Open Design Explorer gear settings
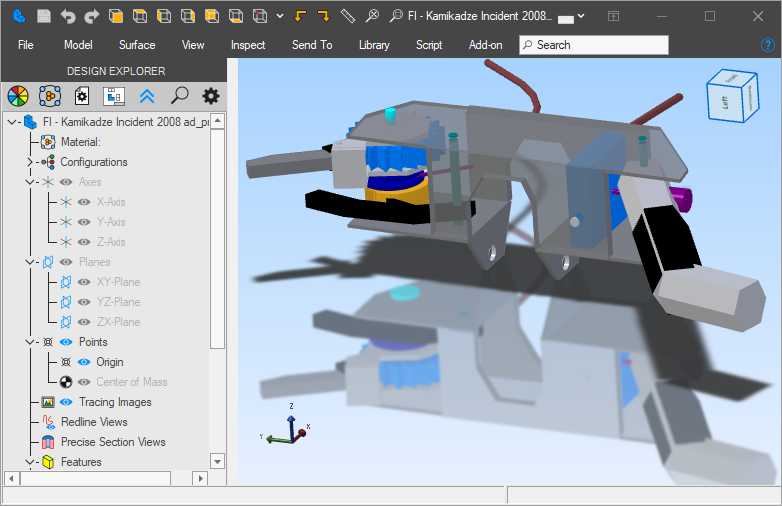Screen dimensions: 782x506 [210, 96]
